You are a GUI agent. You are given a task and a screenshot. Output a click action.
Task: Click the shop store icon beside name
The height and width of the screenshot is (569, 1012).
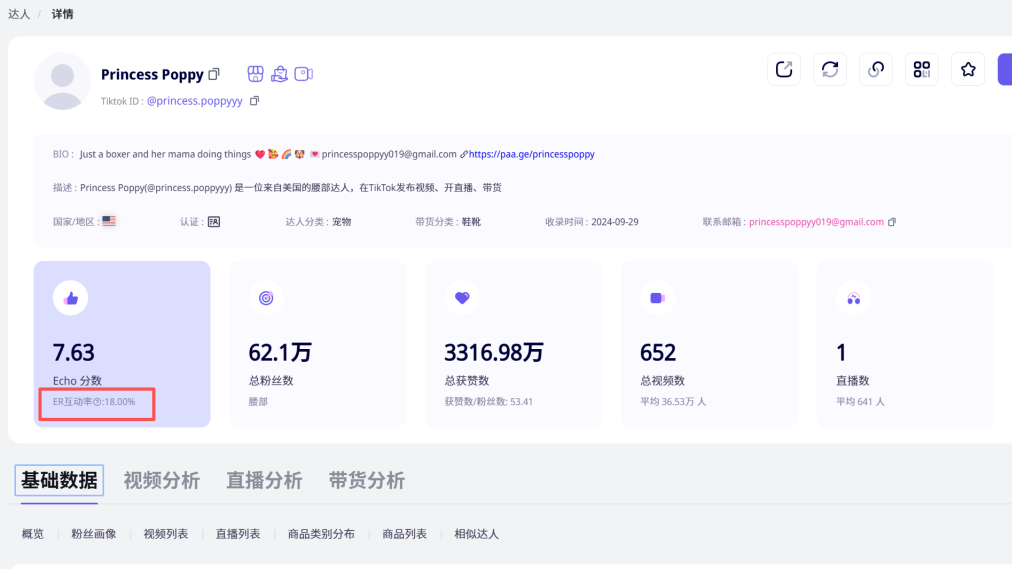(256, 74)
